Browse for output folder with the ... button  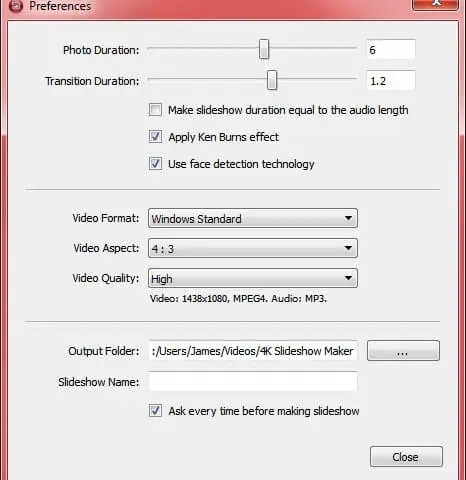(x=403, y=351)
